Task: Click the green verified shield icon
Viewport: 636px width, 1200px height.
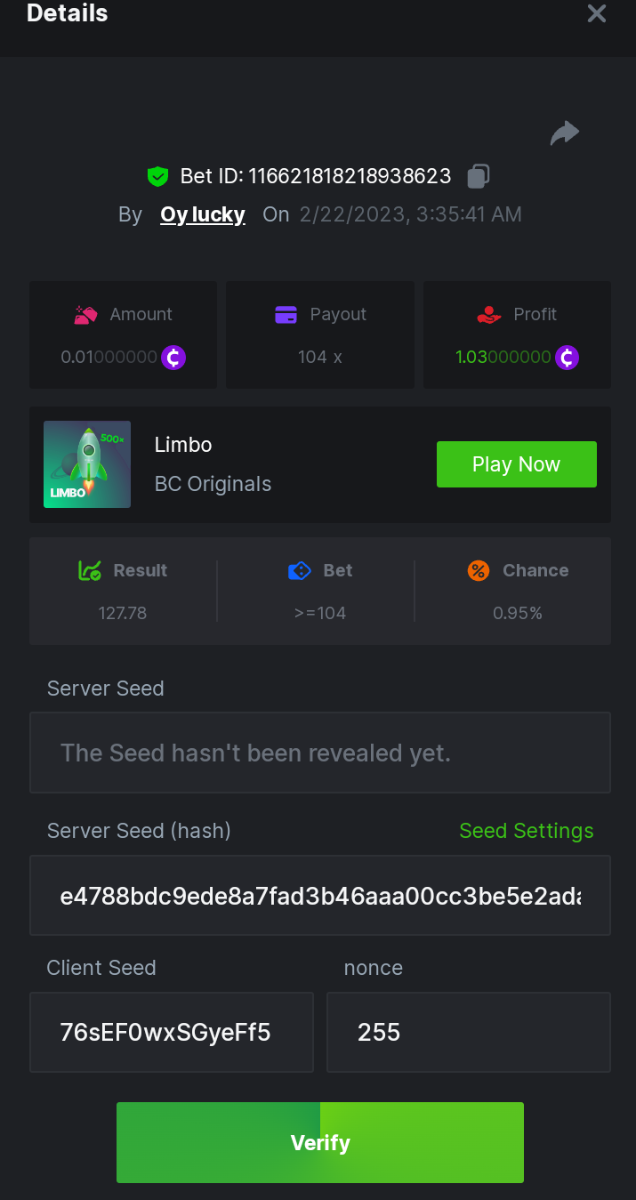Action: [x=157, y=177]
